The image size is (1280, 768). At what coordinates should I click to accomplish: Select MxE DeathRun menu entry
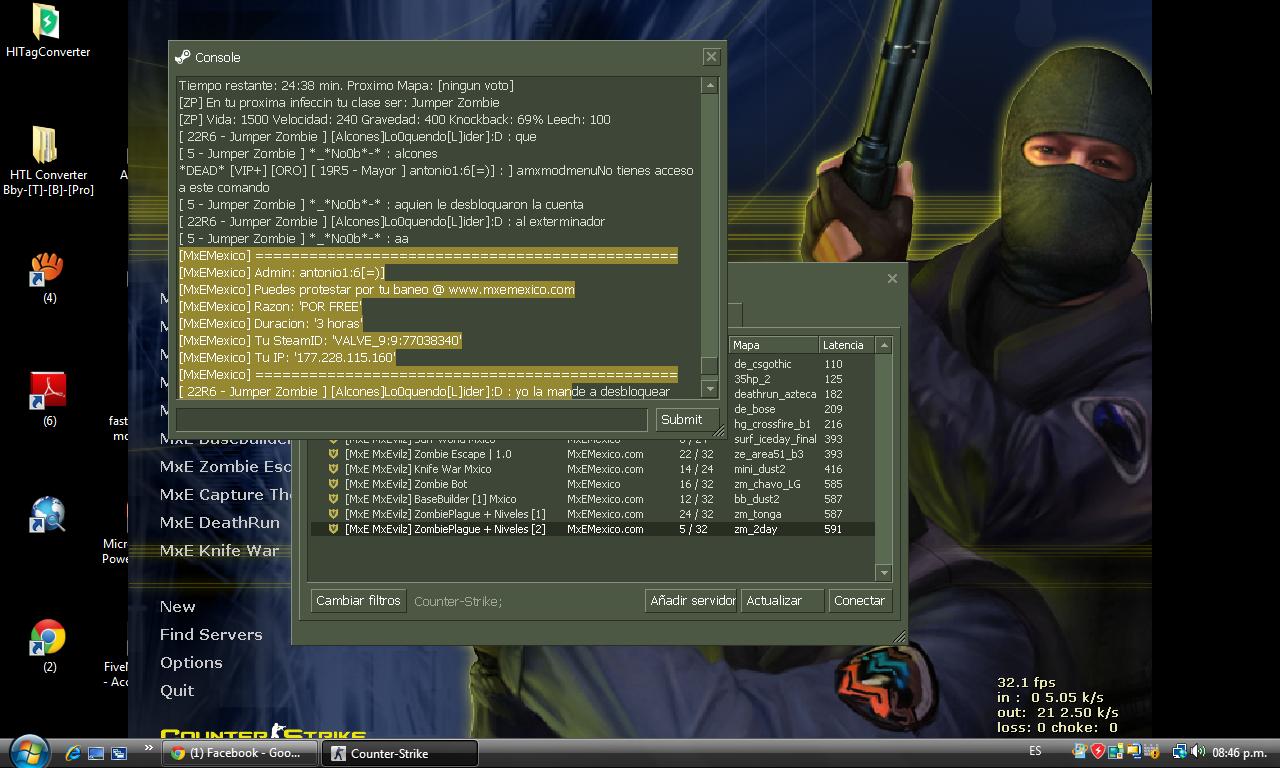coord(219,522)
